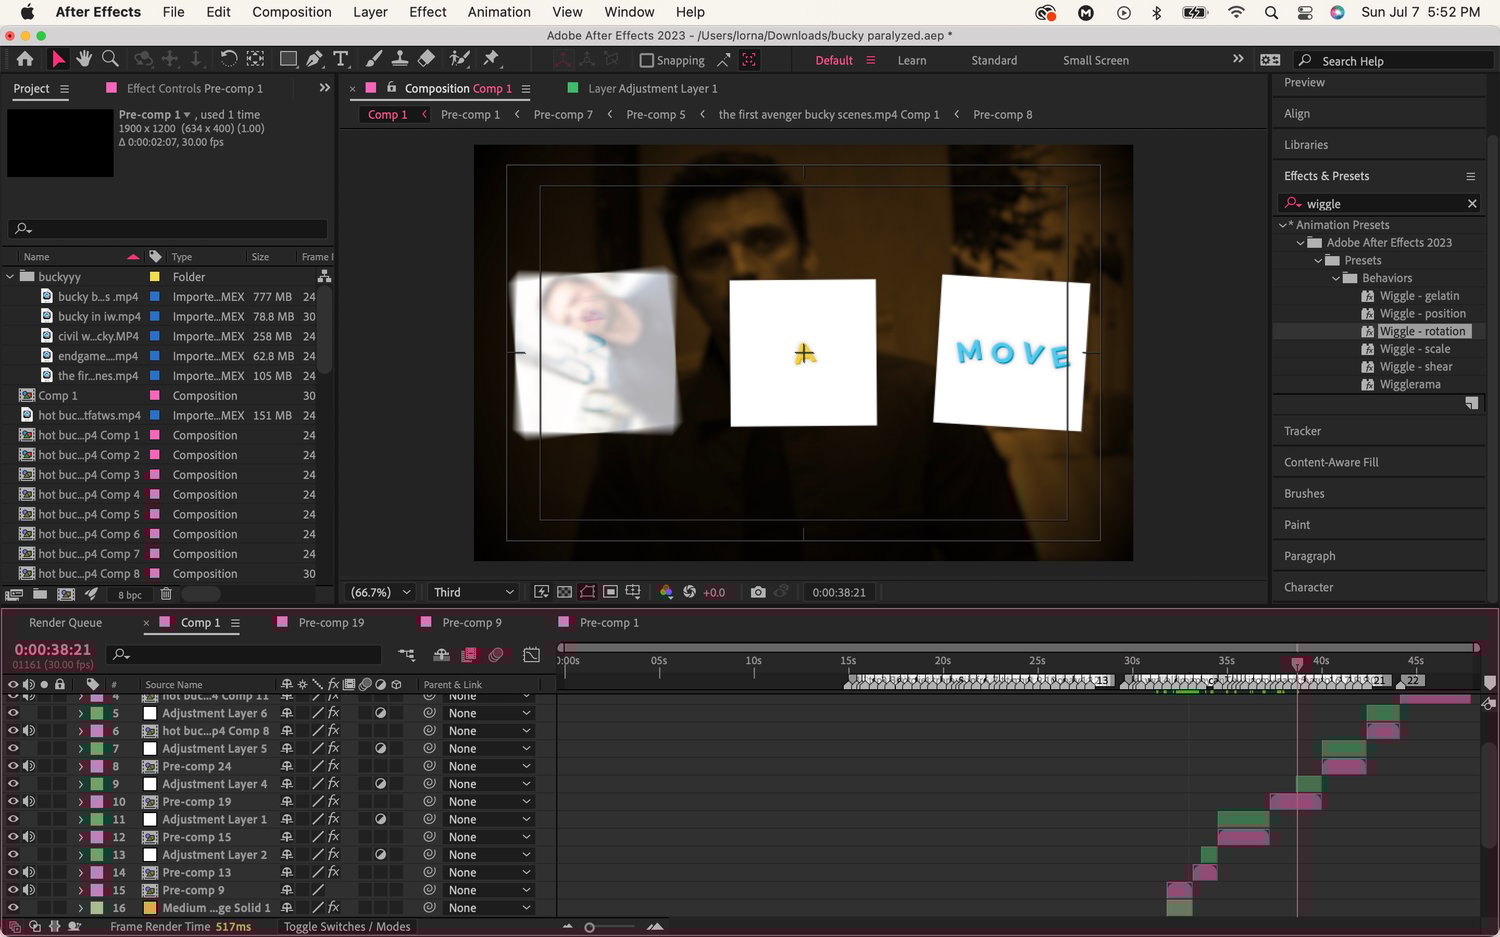Take a snapshot with the camera icon
Image resolution: width=1500 pixels, height=937 pixels.
coord(758,592)
